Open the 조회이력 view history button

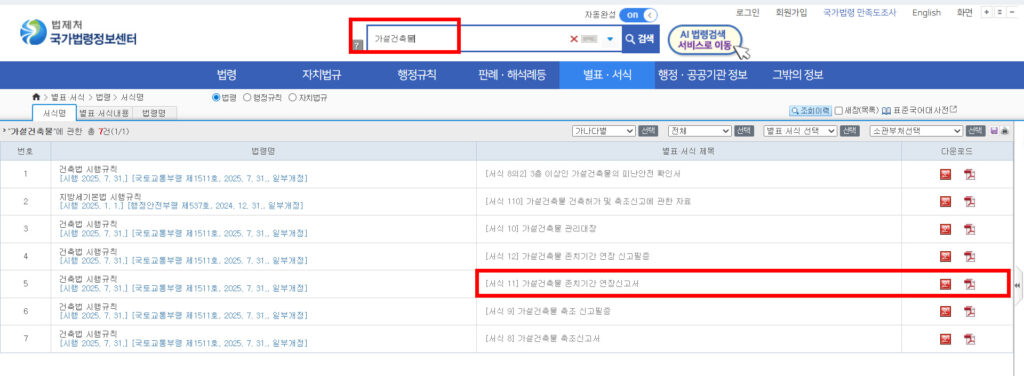point(810,111)
